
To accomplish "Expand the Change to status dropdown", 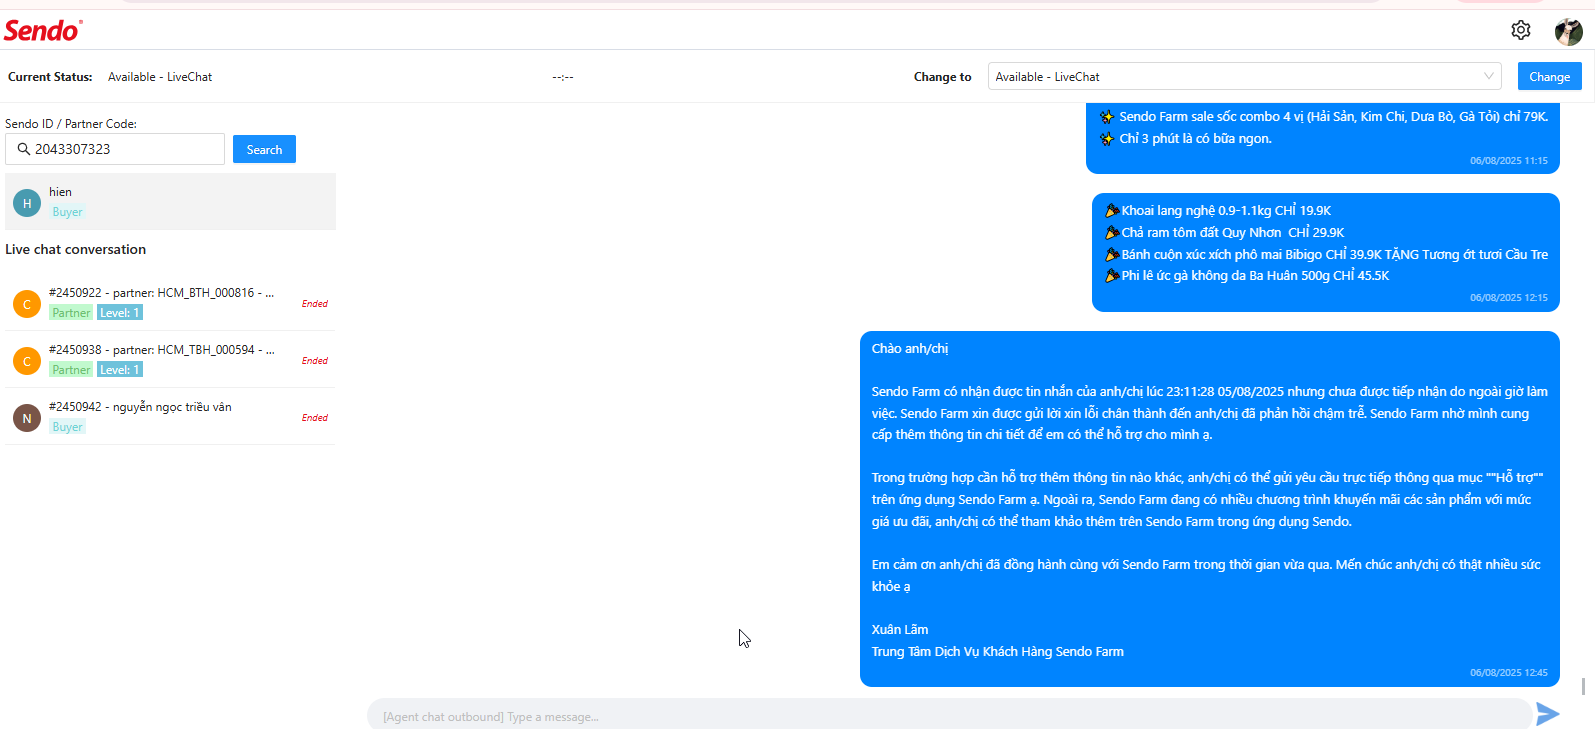I will pyautogui.click(x=1245, y=77).
